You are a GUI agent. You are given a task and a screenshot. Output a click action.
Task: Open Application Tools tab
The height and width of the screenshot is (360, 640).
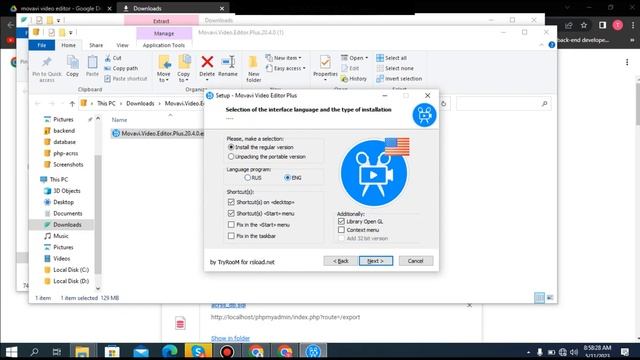point(164,45)
